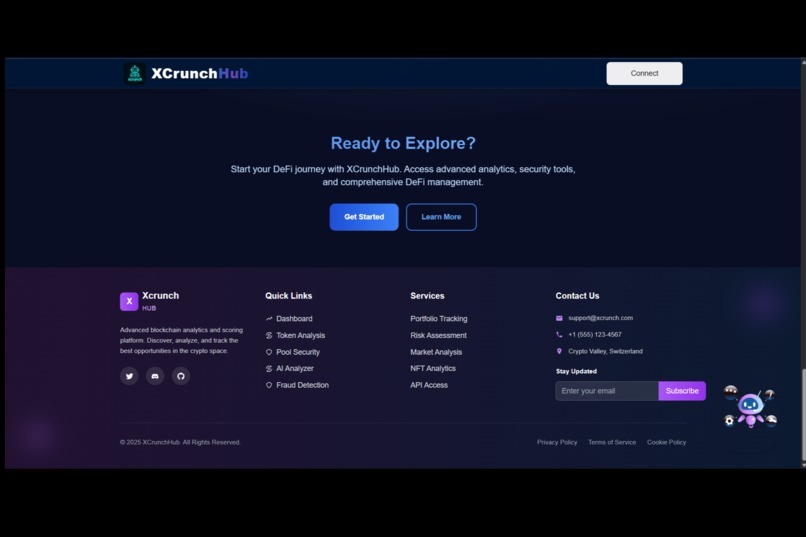Image resolution: width=806 pixels, height=537 pixels.
Task: Click the Contact Us column heading
Action: [577, 296]
